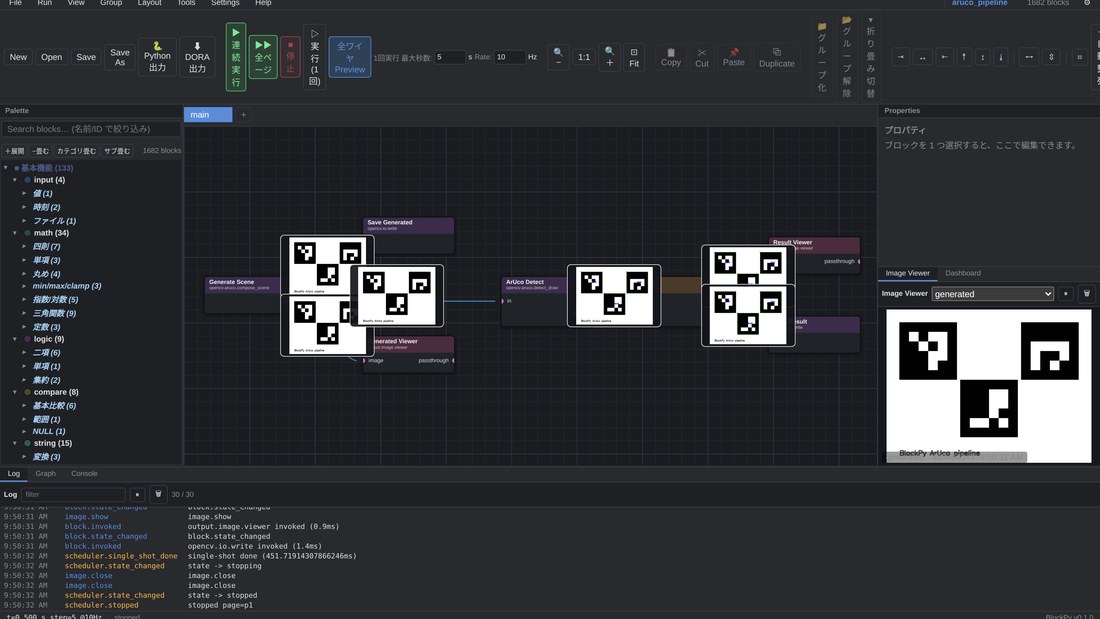This screenshot has height=619, width=1100.
Task: Click the distribute horizontally icon
Action: tap(1029, 57)
